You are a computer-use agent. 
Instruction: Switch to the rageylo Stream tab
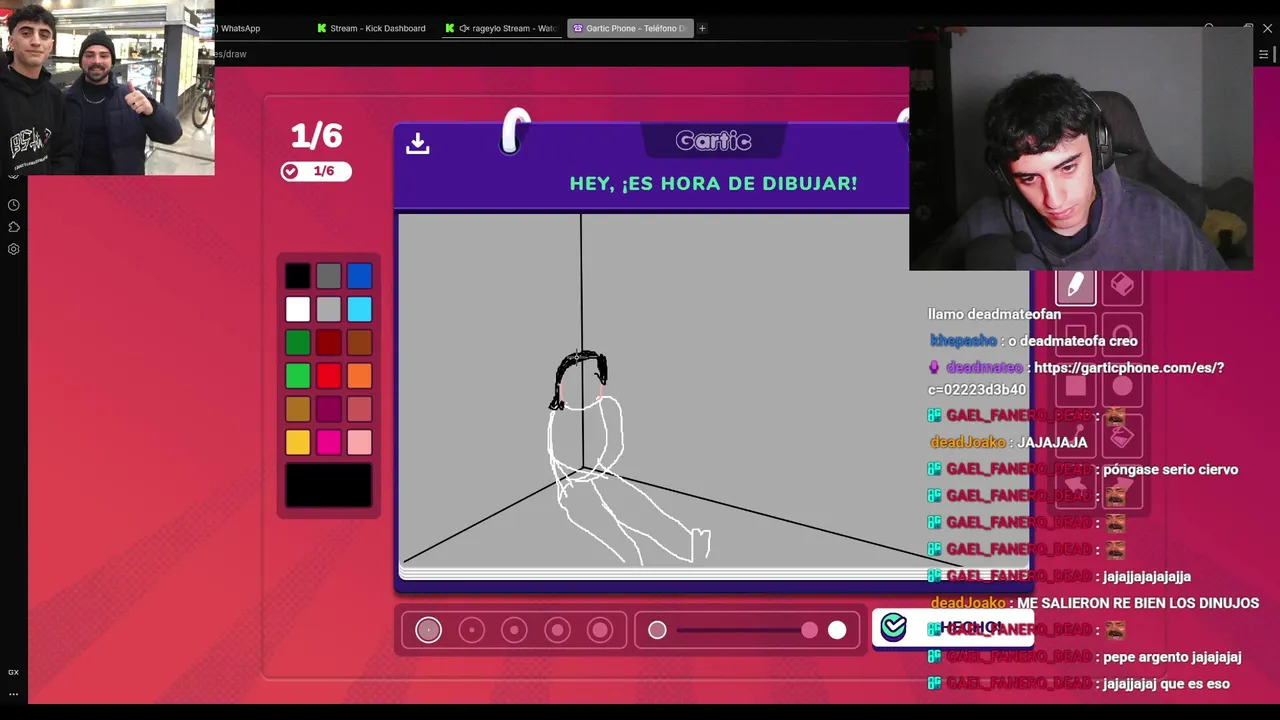[502, 28]
